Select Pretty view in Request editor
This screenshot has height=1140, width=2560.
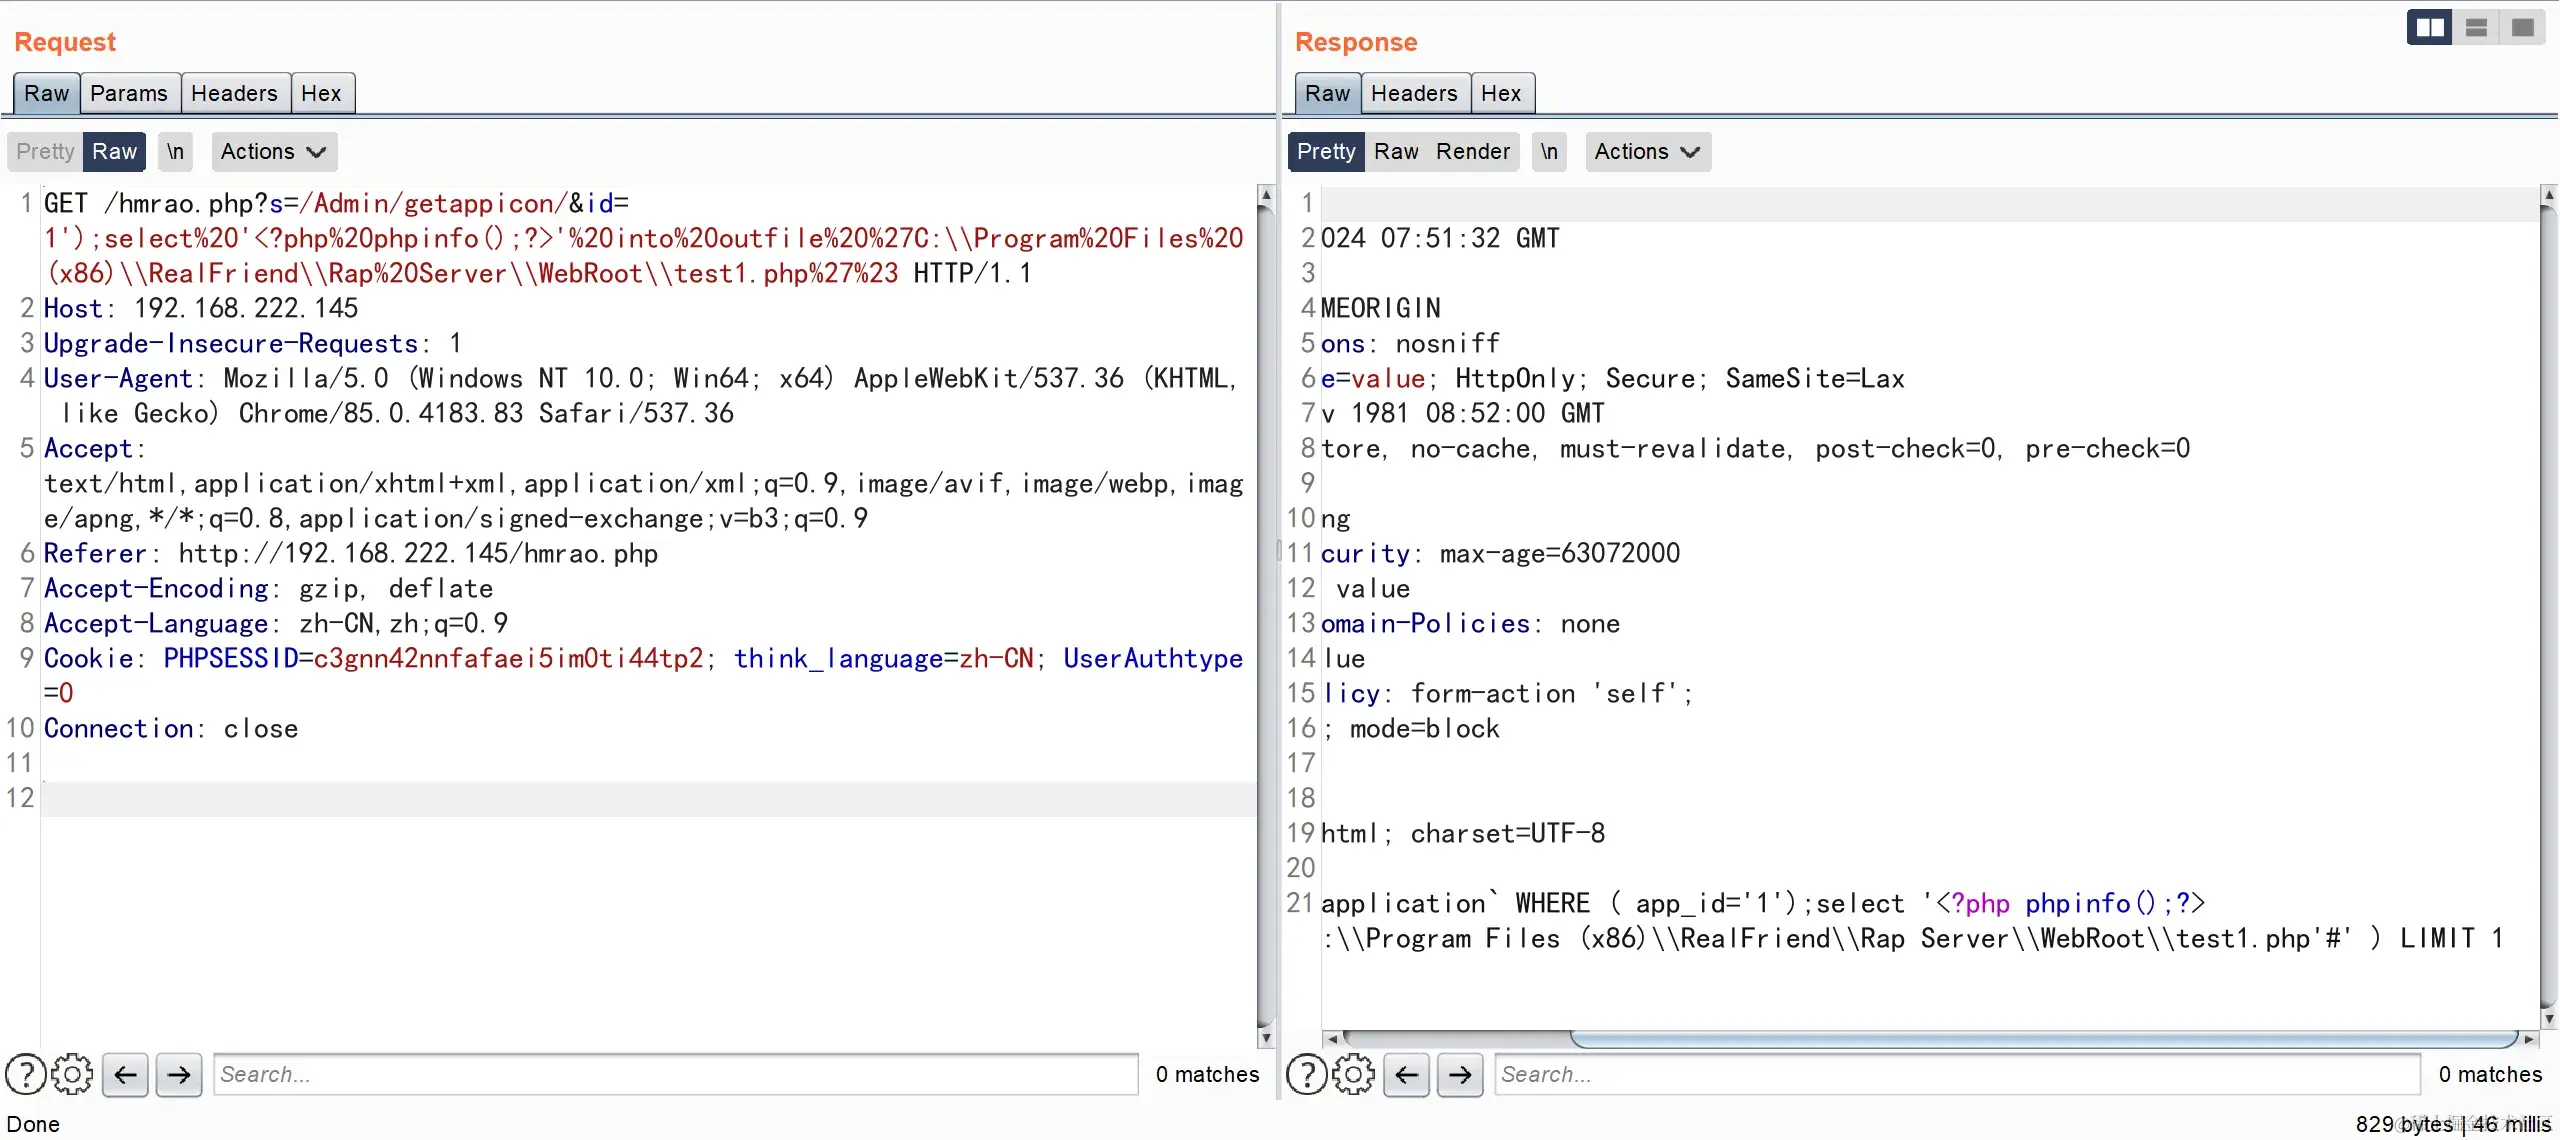tap(46, 152)
